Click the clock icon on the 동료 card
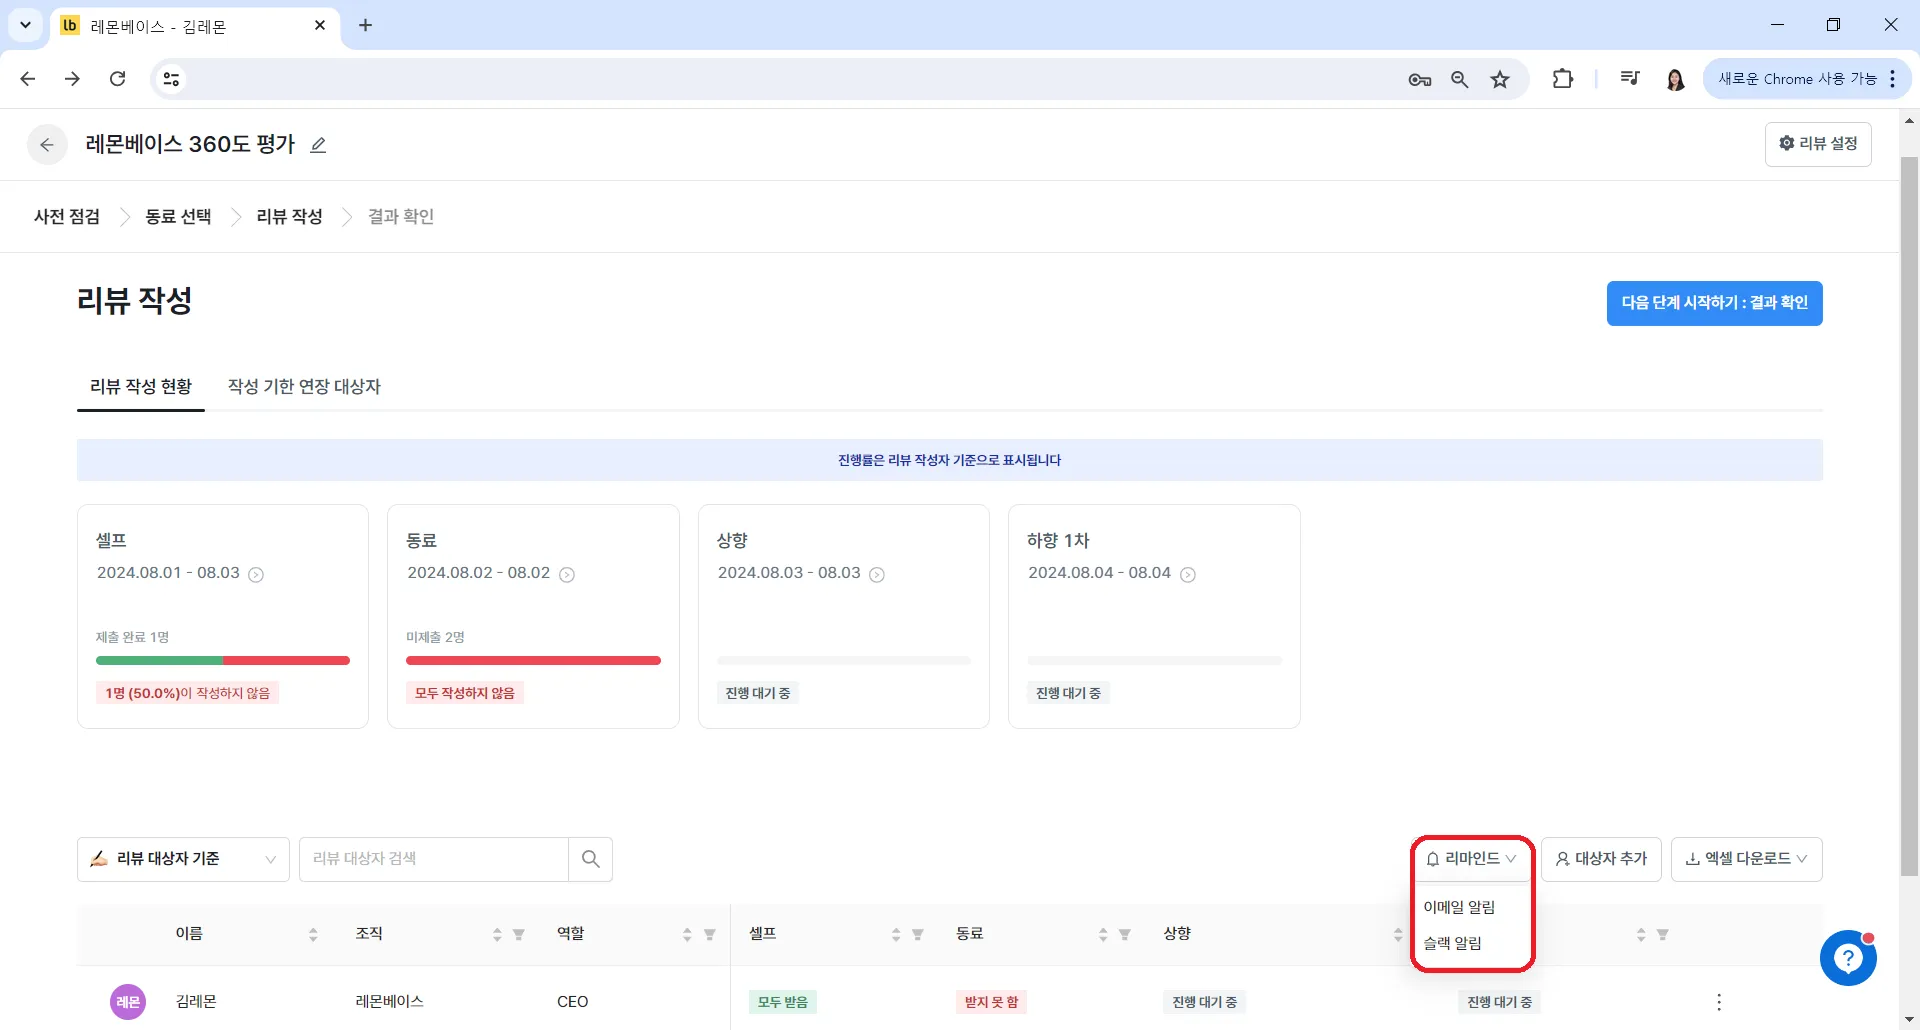 pyautogui.click(x=567, y=574)
